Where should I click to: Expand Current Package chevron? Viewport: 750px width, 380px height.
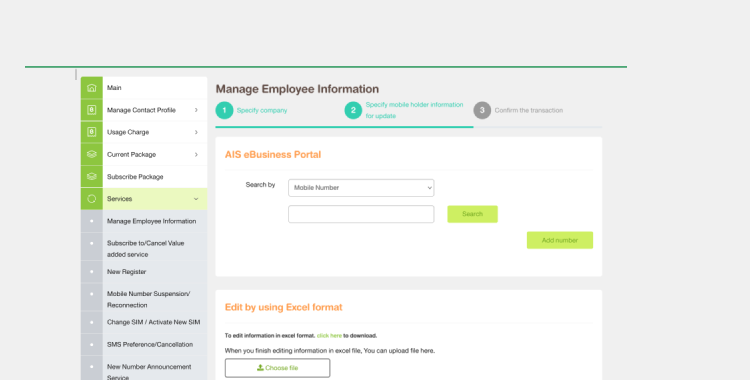click(196, 155)
